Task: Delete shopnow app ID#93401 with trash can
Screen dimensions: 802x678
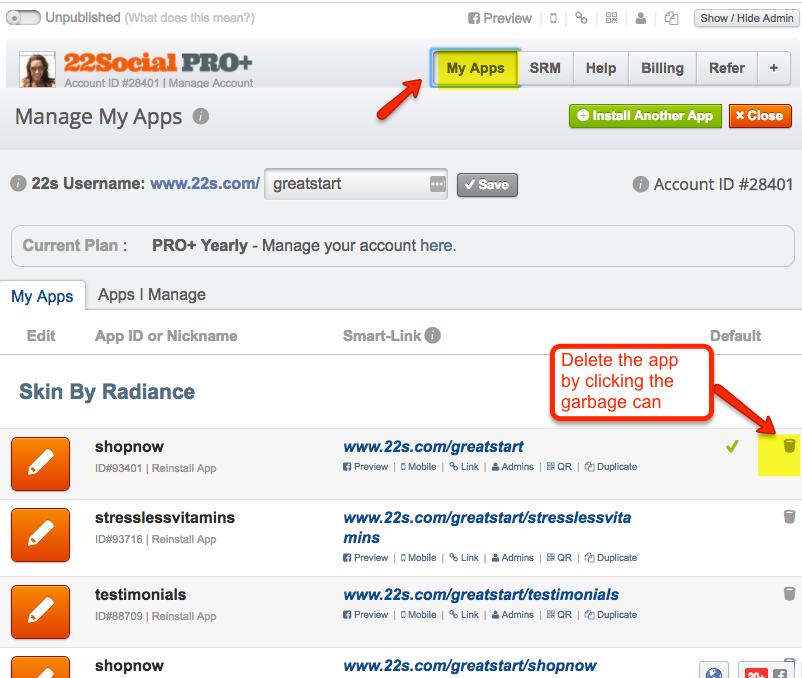Action: [x=789, y=445]
